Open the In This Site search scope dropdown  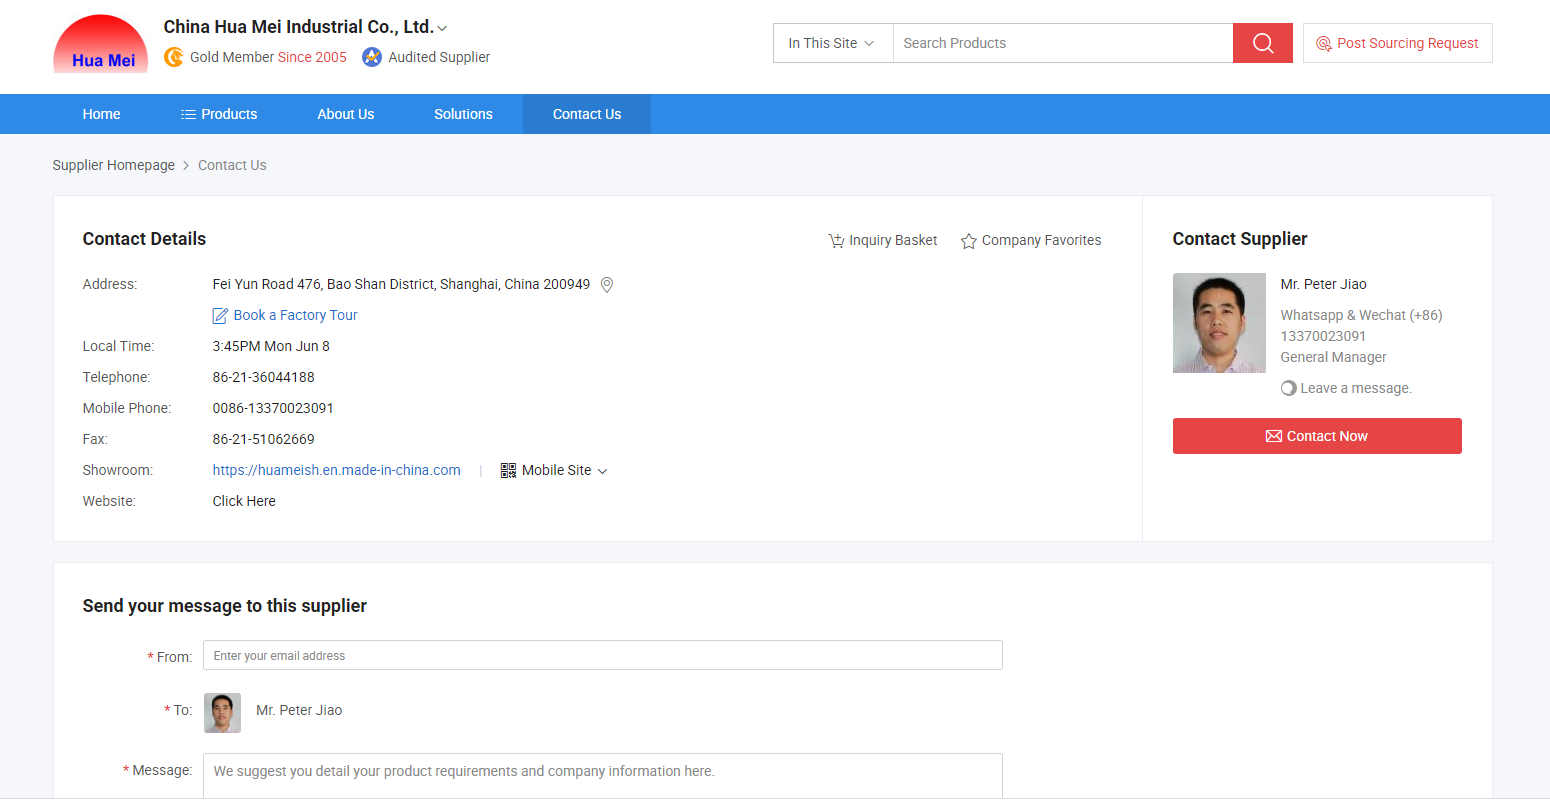tap(832, 43)
